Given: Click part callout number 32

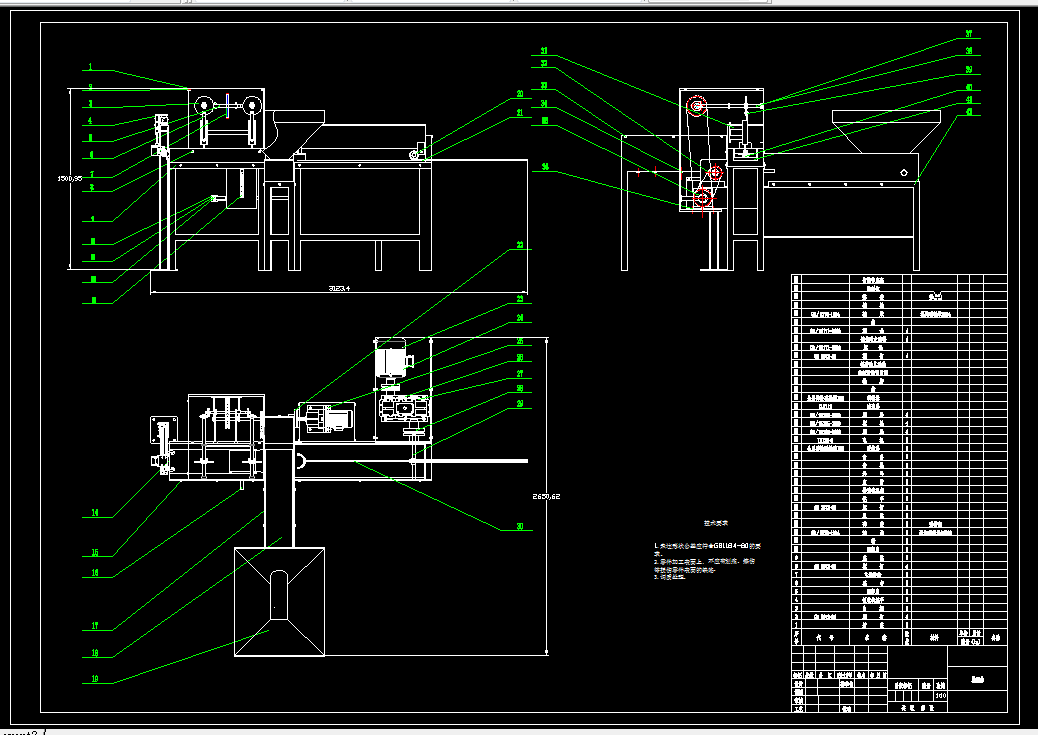Looking at the screenshot, I should coord(543,64).
